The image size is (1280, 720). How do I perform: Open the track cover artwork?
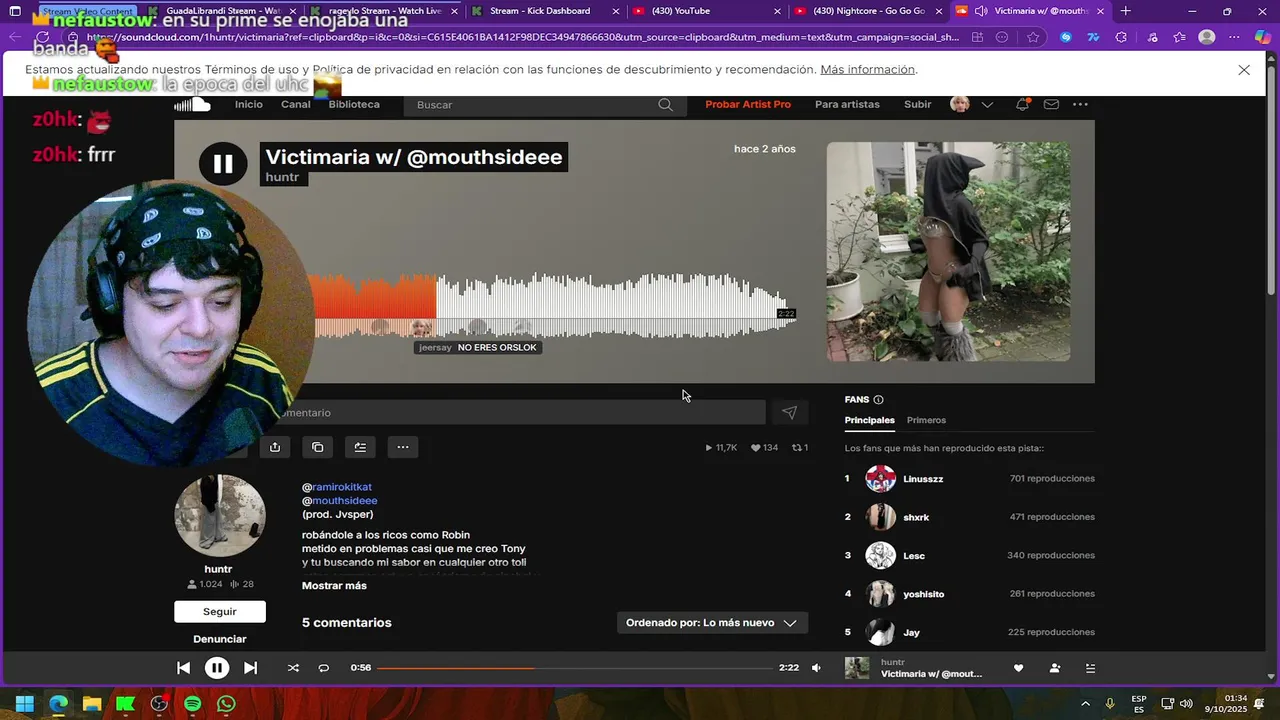[x=948, y=251]
